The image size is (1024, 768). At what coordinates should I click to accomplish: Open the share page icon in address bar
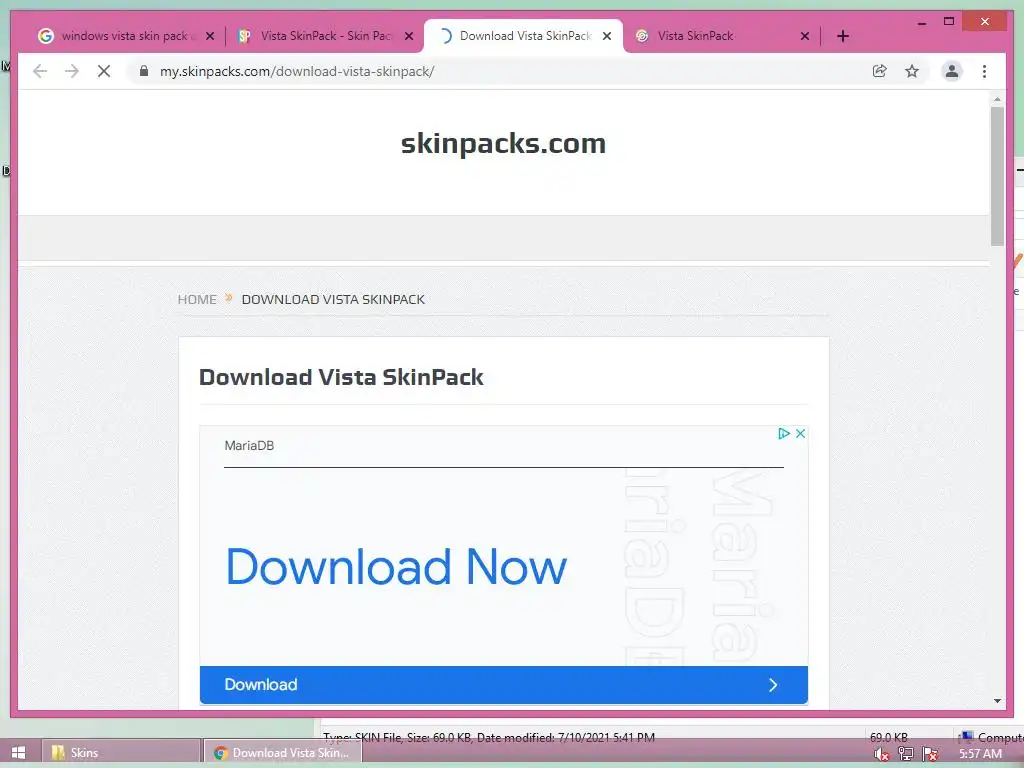[880, 71]
